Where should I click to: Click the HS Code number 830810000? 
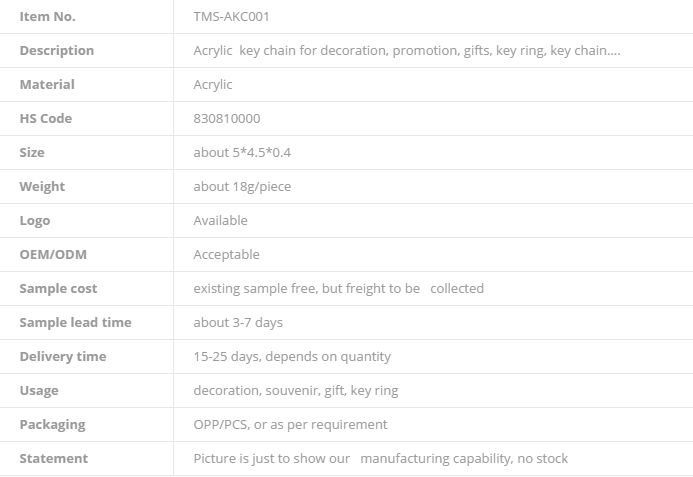pos(227,118)
